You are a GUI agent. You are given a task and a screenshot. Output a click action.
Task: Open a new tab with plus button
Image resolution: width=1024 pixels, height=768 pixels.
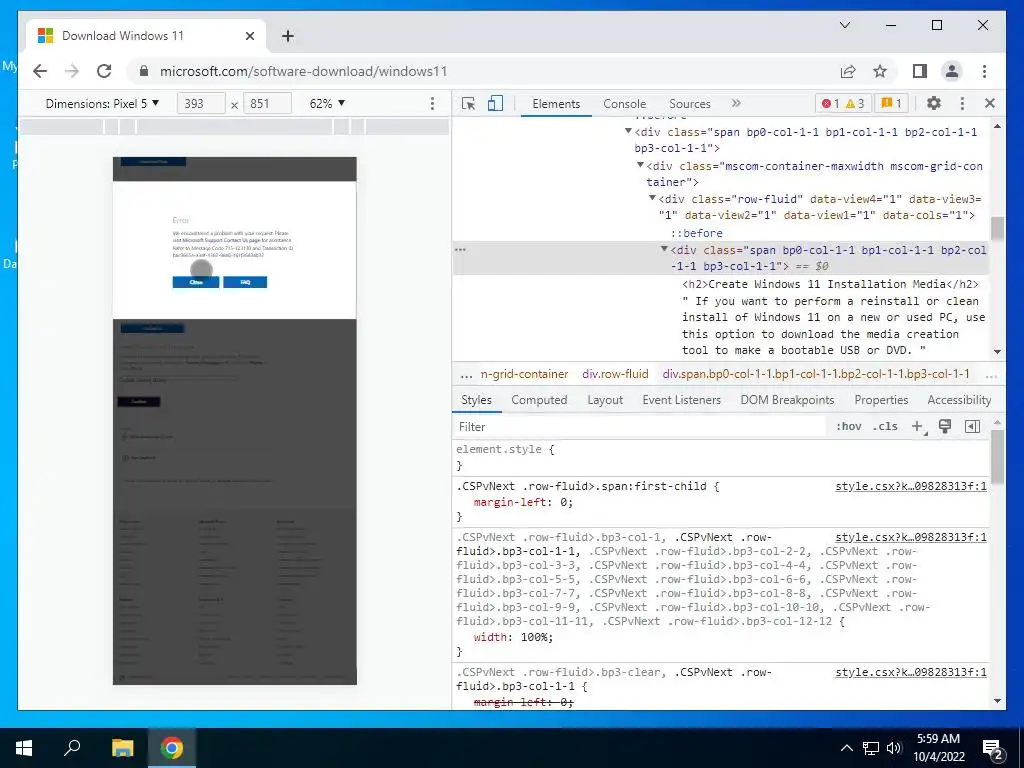click(287, 36)
